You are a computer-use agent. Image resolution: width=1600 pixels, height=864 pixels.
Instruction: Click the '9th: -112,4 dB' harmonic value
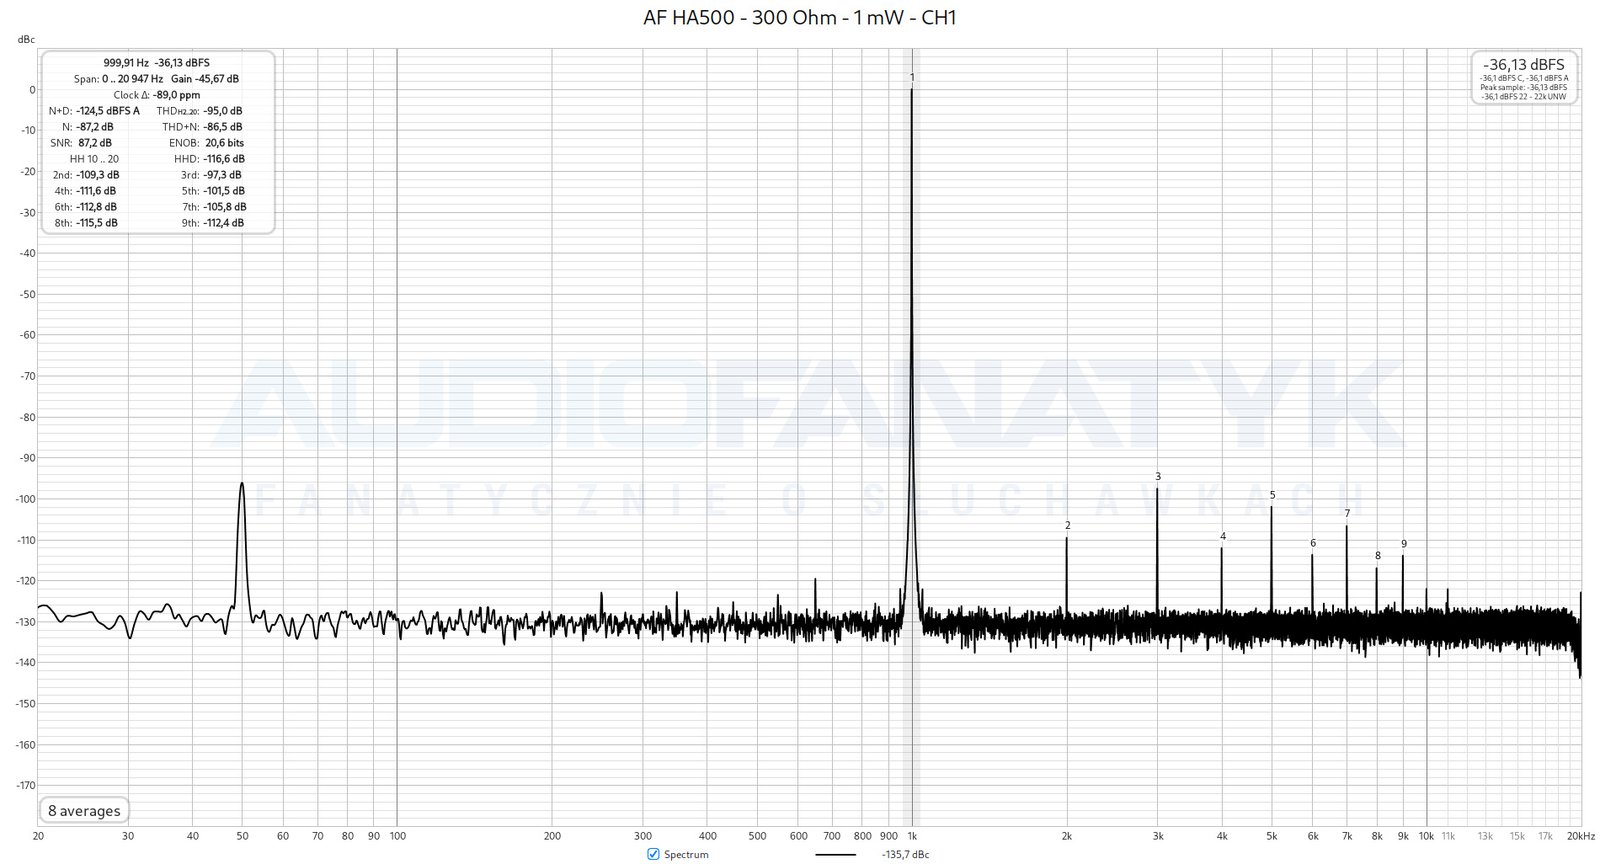click(212, 223)
